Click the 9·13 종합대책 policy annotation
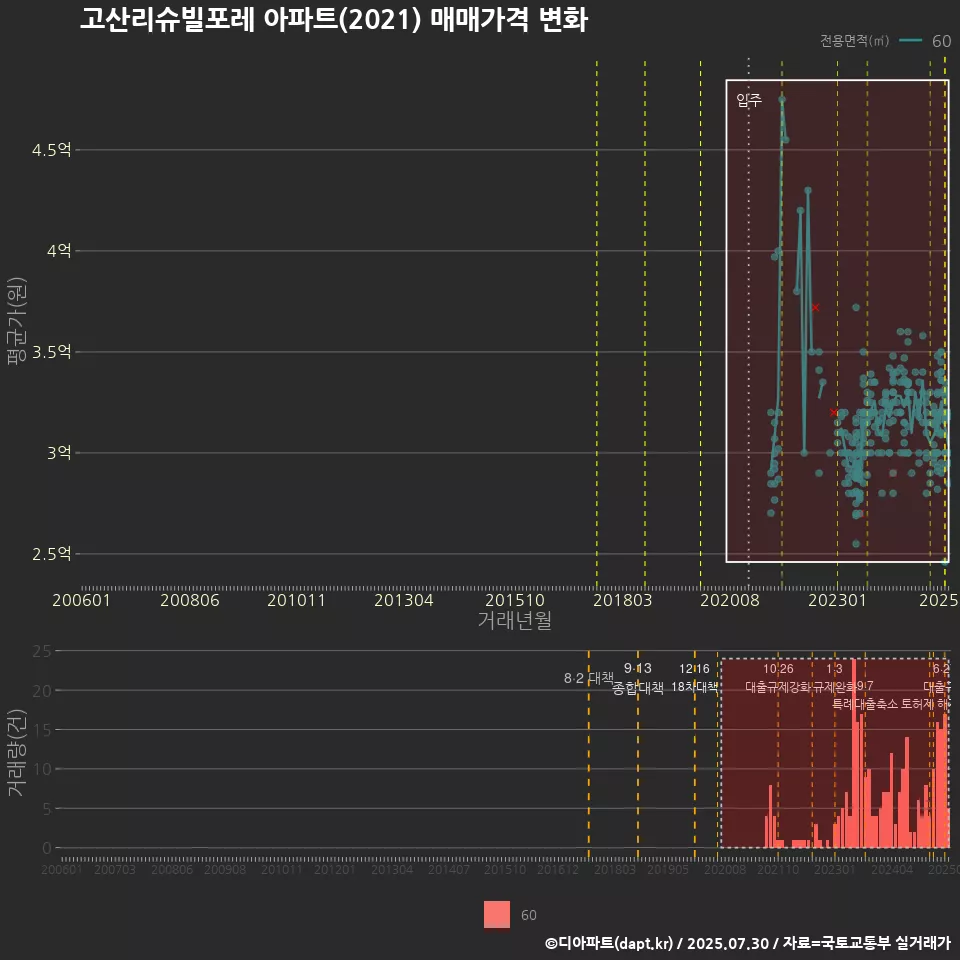 click(637, 678)
